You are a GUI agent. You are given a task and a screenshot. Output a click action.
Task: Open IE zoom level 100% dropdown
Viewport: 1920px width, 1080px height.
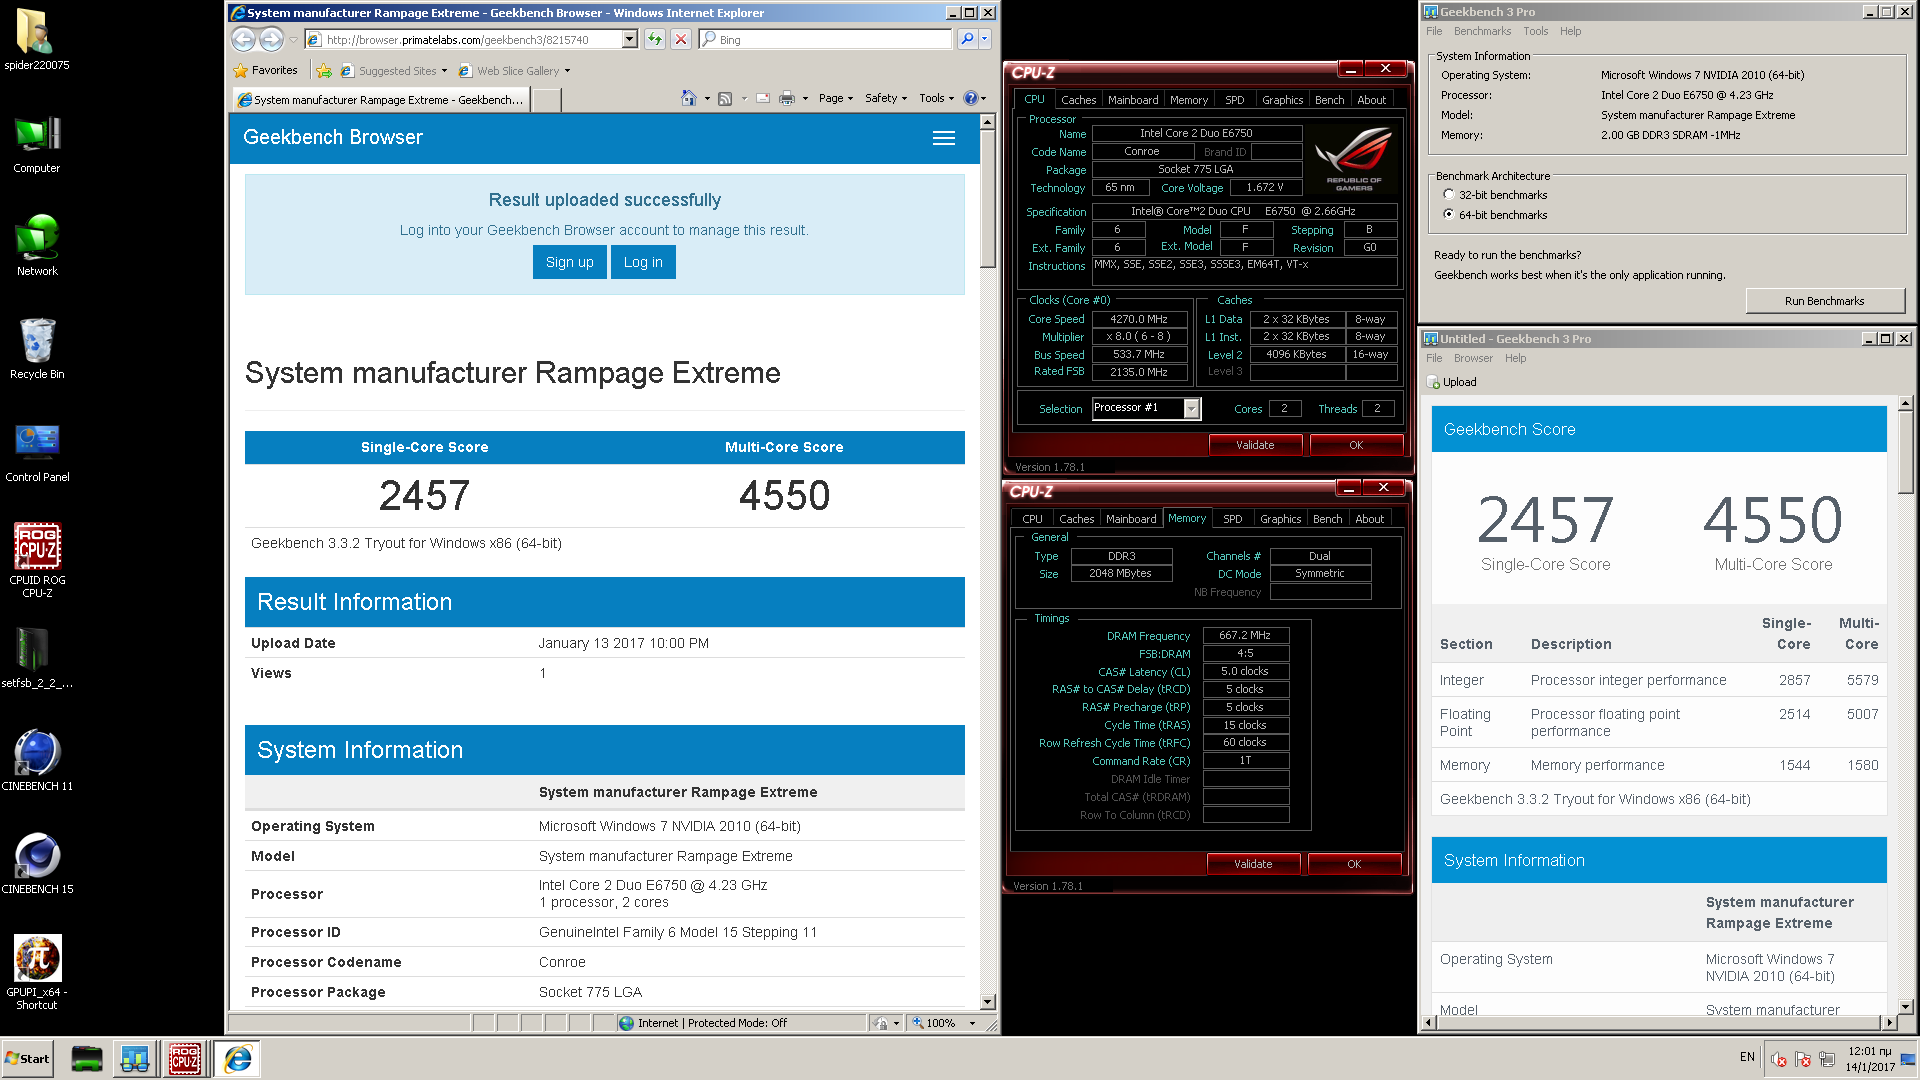972,1023
